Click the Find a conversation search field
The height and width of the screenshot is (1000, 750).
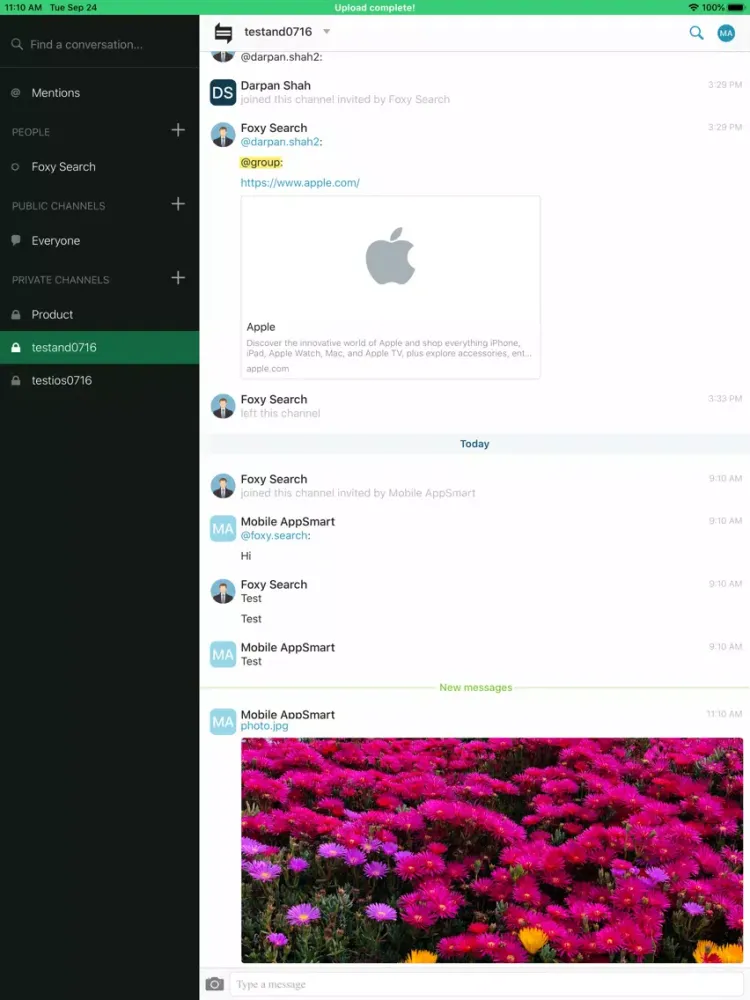[86, 45]
